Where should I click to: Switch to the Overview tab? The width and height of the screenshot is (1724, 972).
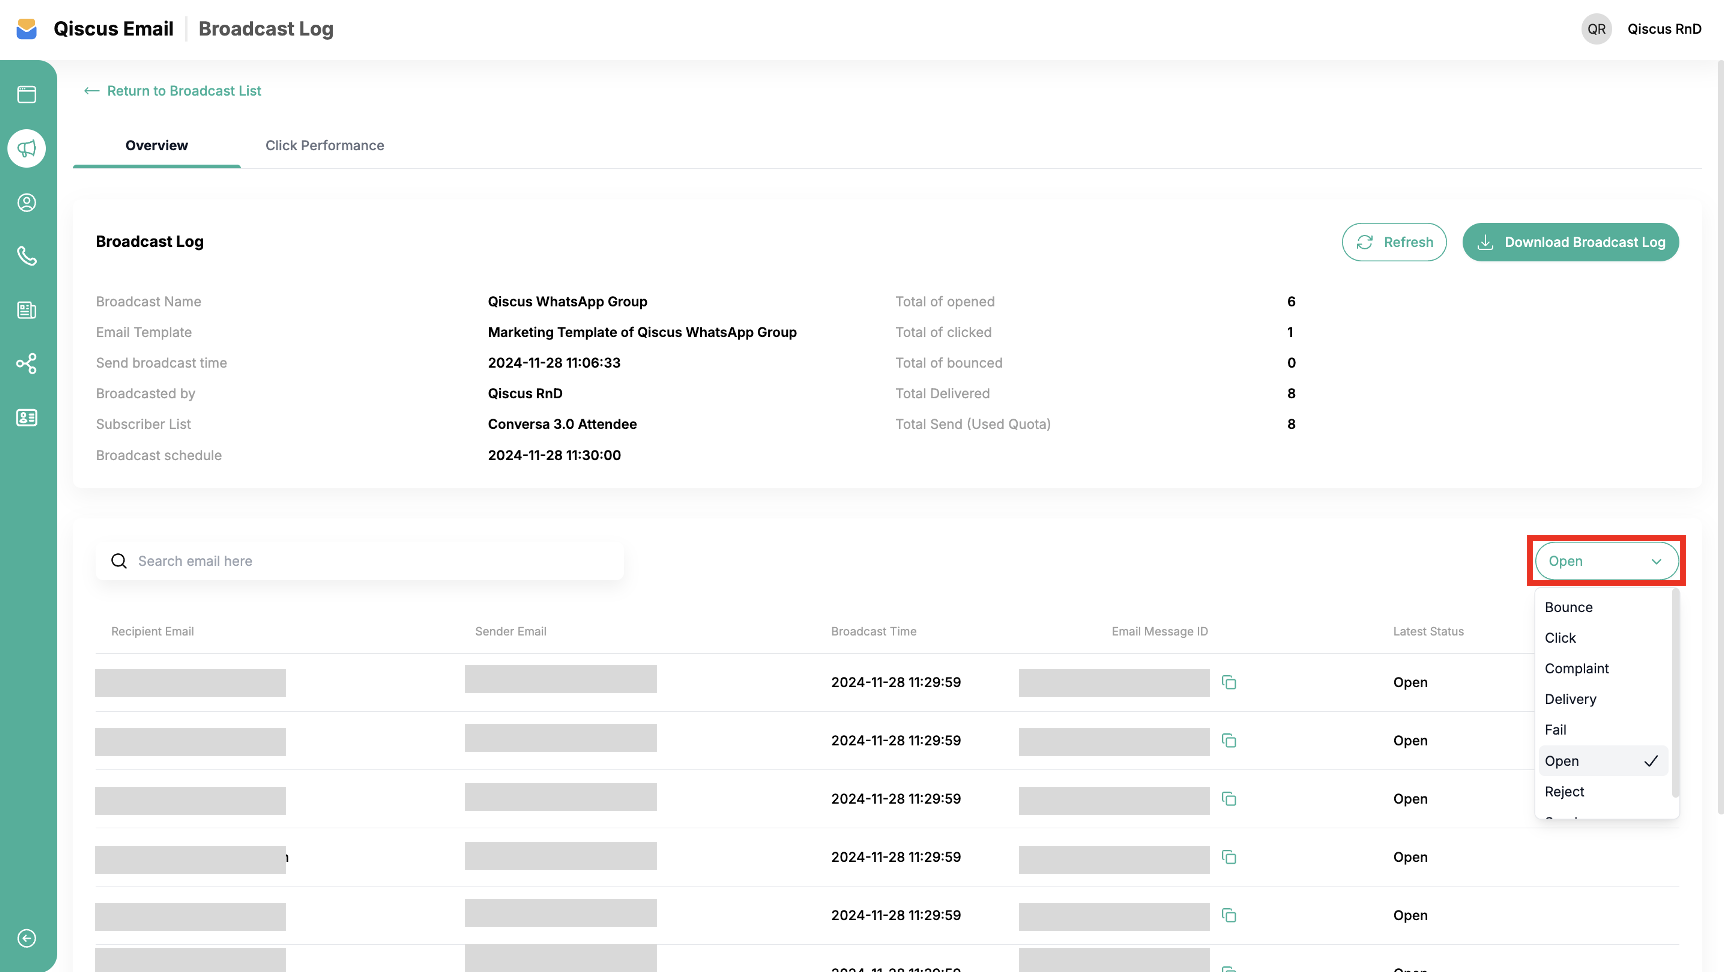[x=157, y=146]
